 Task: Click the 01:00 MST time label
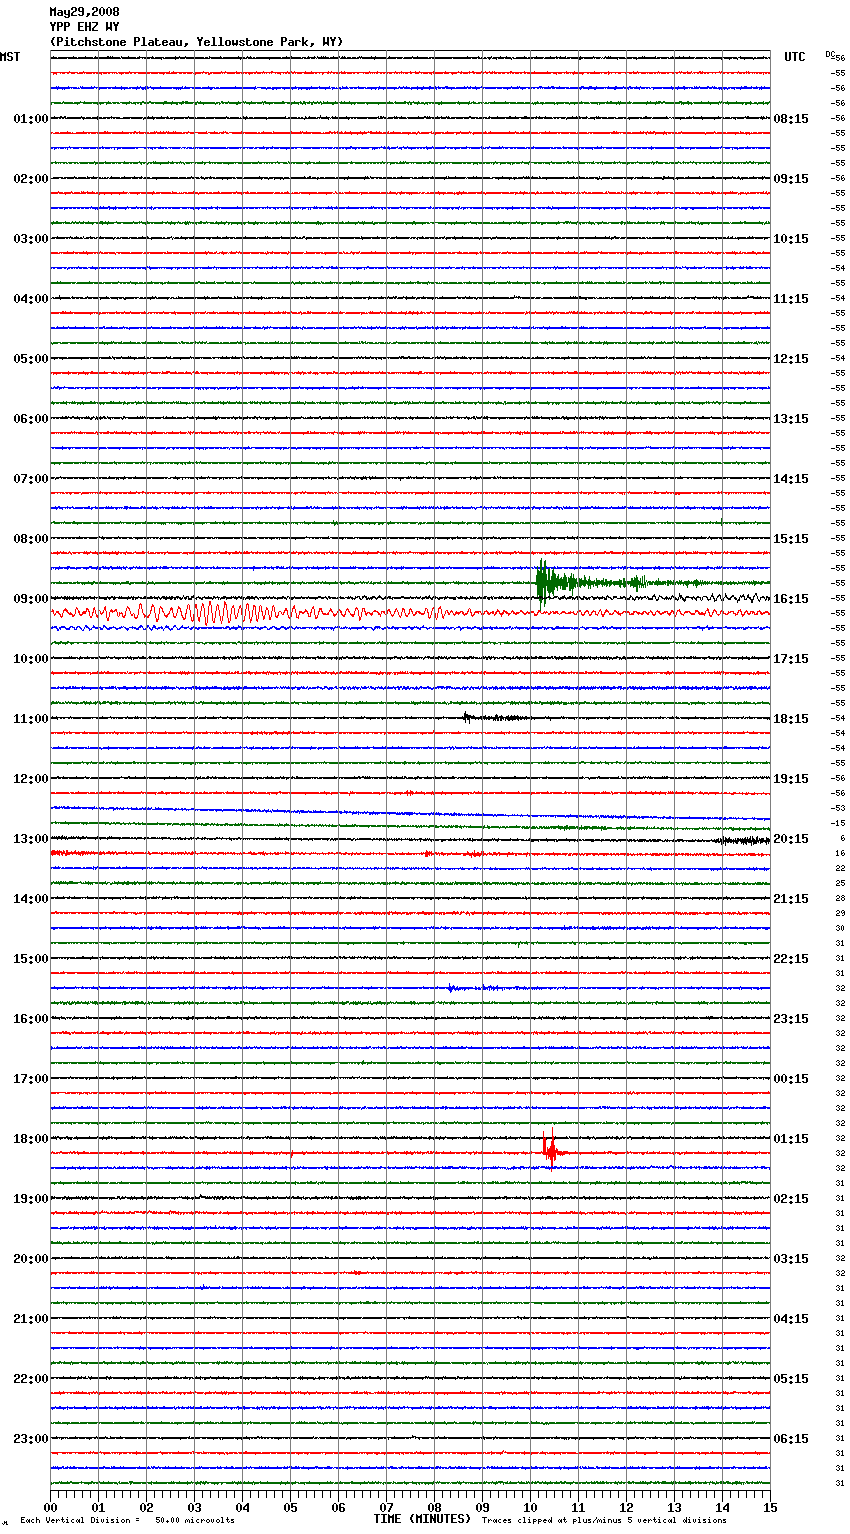point(30,119)
